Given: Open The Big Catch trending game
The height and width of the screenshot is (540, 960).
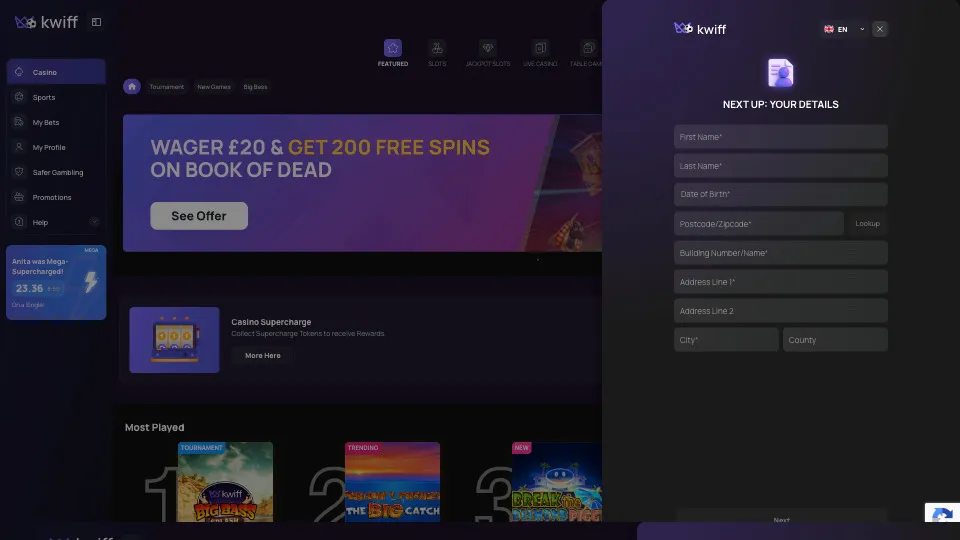Looking at the screenshot, I should [x=392, y=482].
